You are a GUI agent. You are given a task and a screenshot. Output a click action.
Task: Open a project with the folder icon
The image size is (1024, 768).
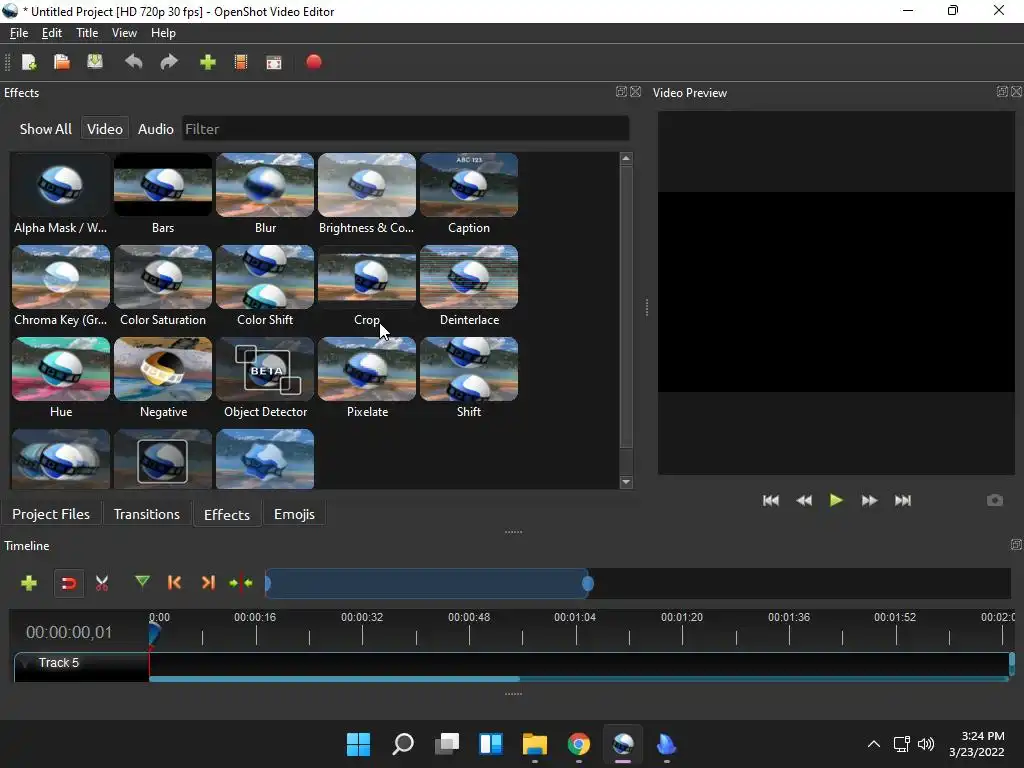[x=61, y=62]
